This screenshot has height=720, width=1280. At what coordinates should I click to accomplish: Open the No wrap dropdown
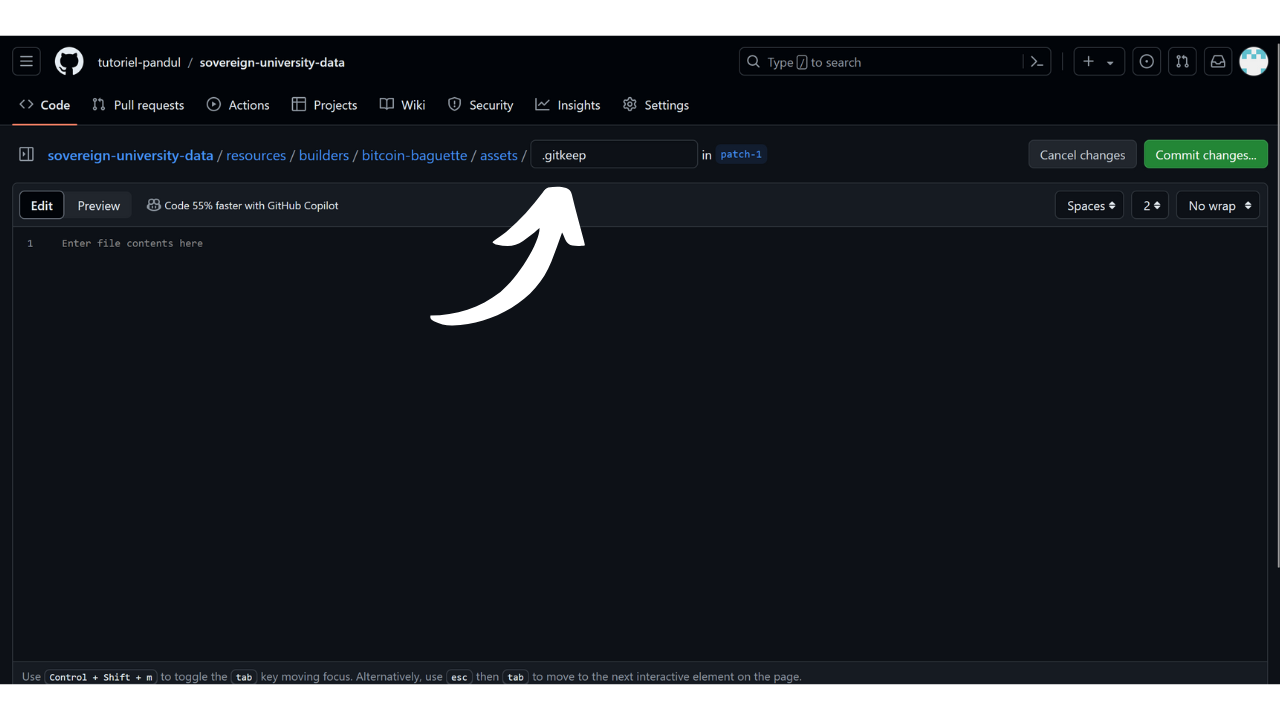point(1218,206)
